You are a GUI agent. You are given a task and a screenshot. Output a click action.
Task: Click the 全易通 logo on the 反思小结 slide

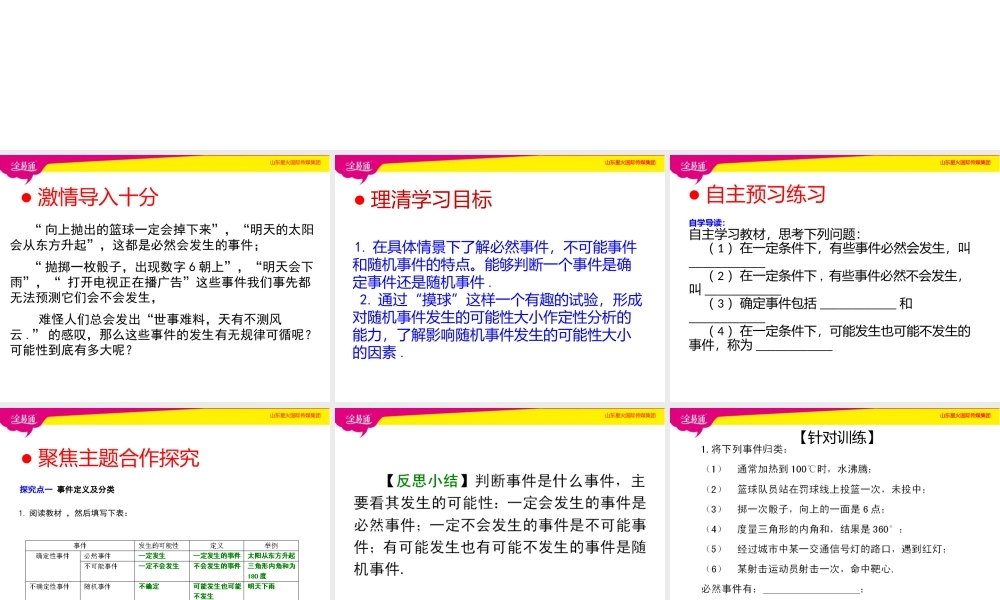[x=358, y=418]
